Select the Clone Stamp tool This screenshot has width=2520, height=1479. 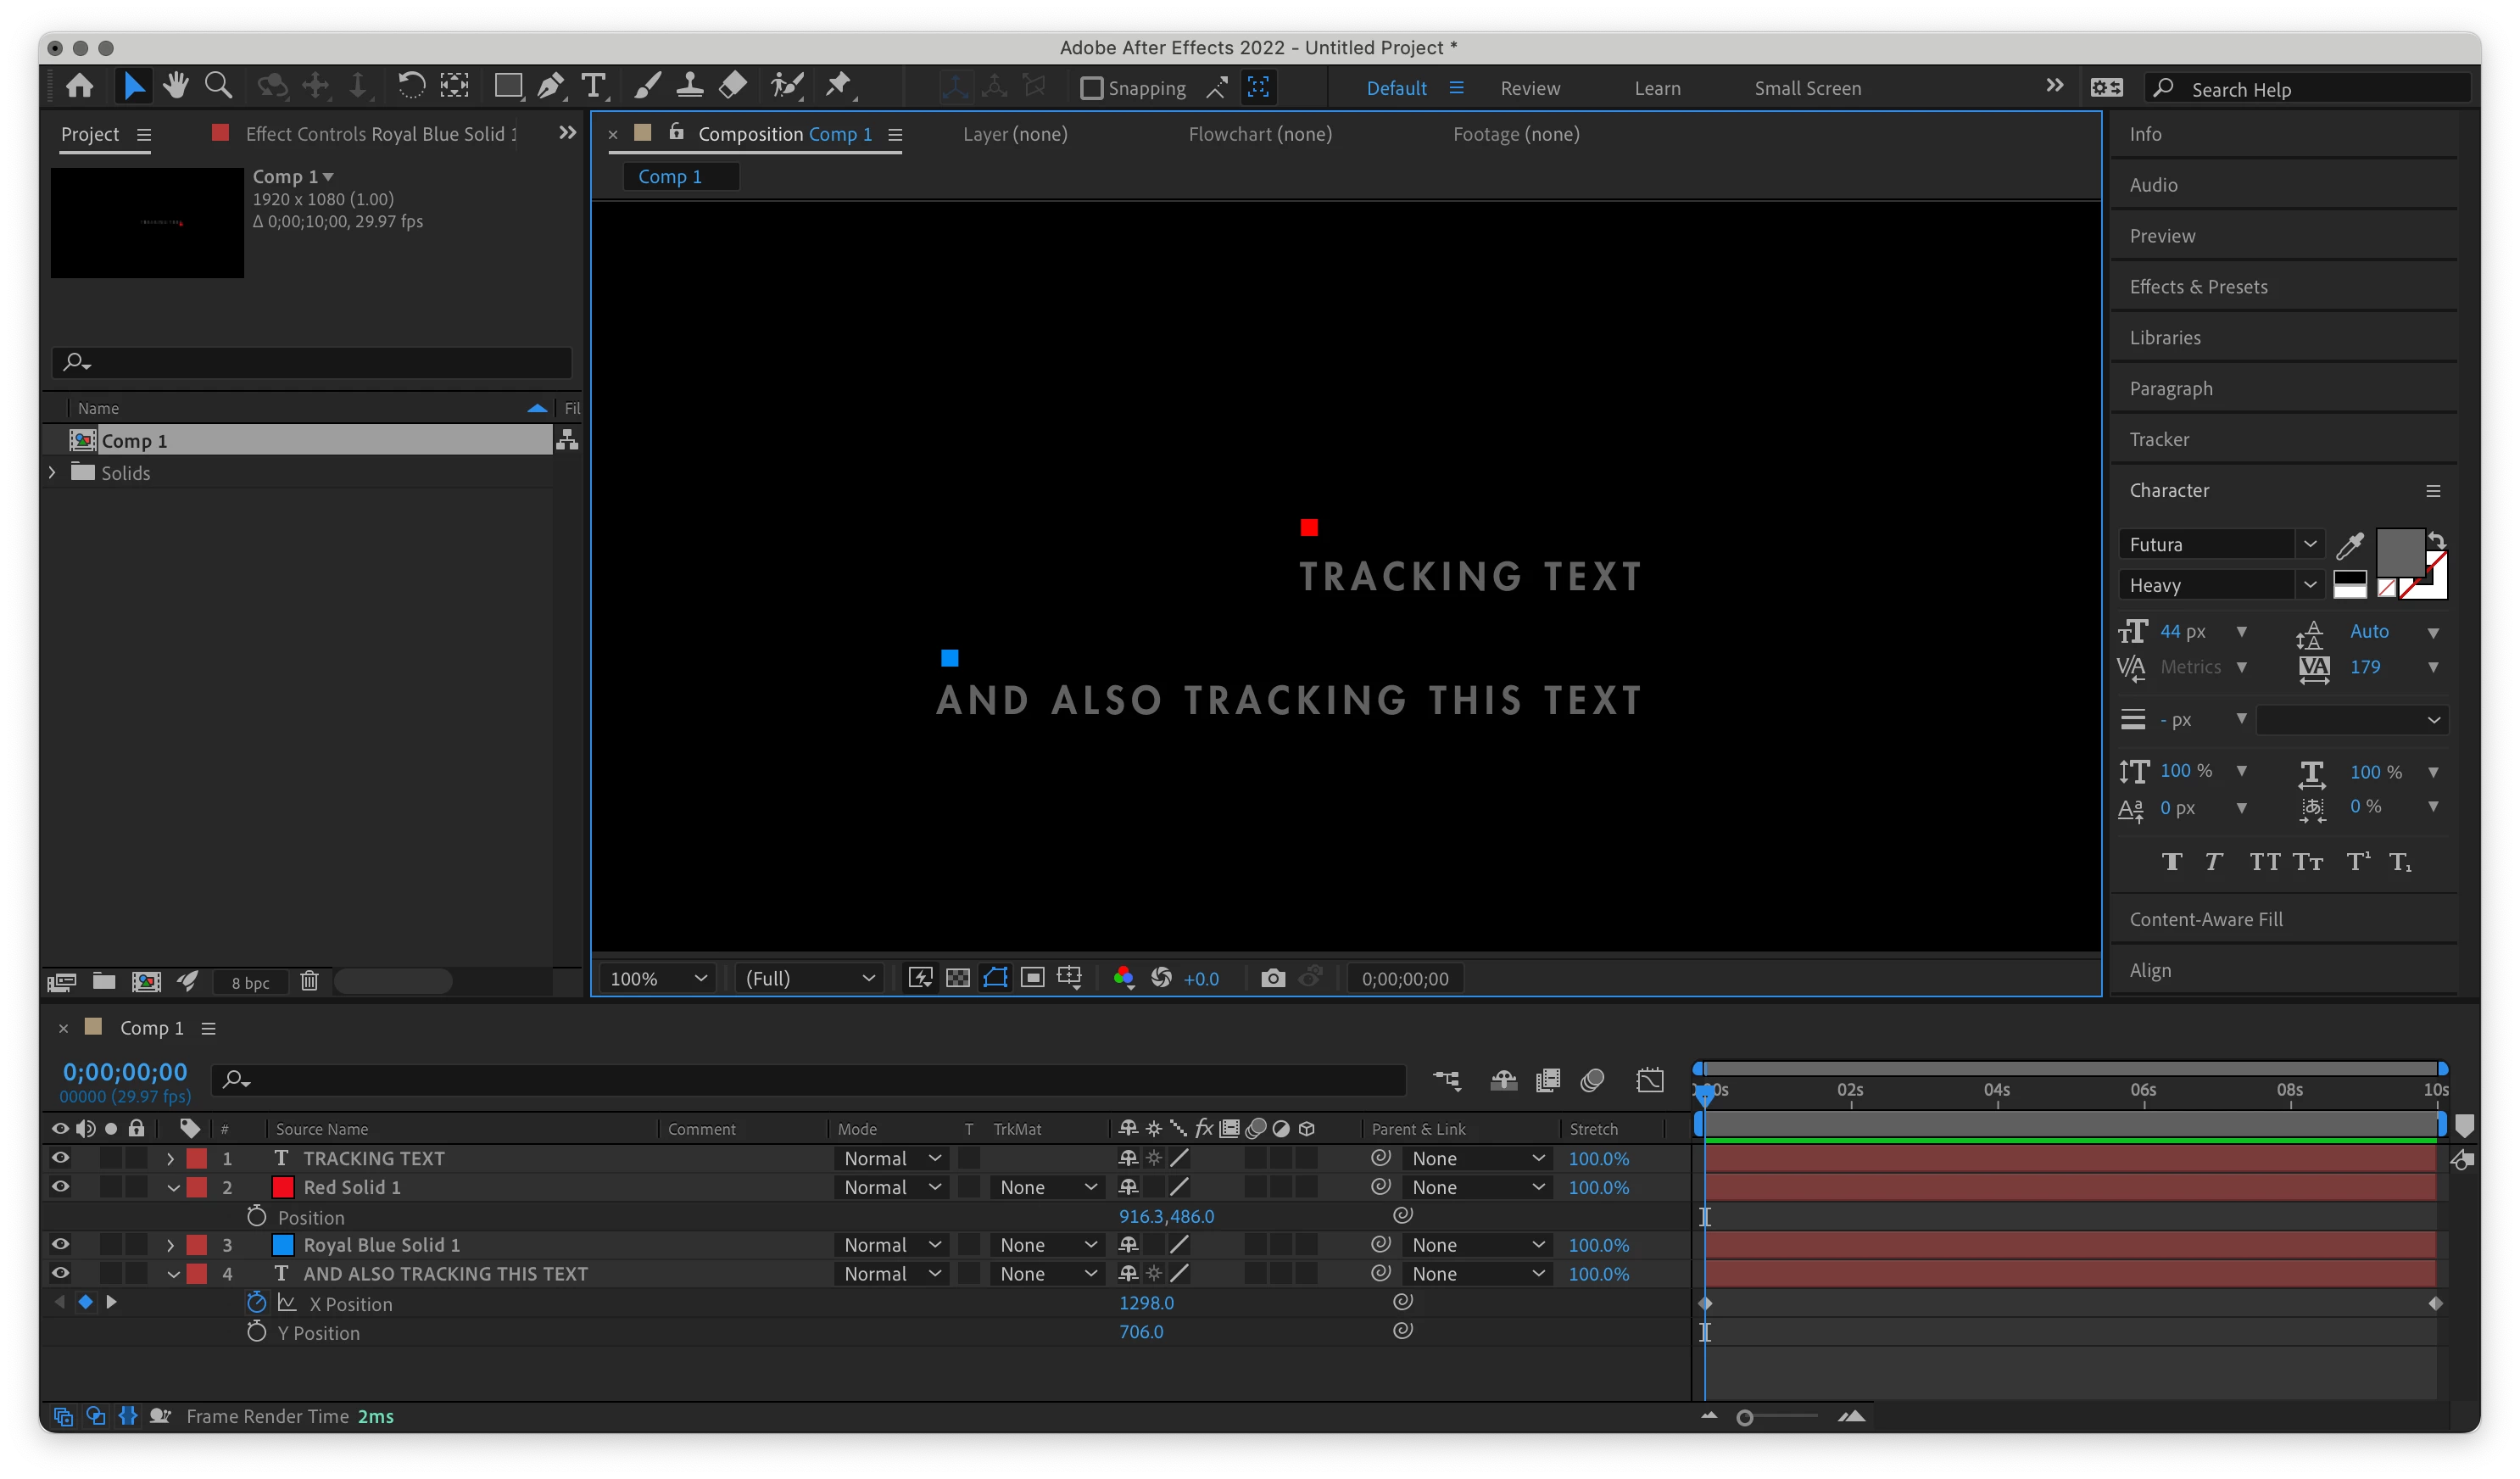tap(689, 87)
